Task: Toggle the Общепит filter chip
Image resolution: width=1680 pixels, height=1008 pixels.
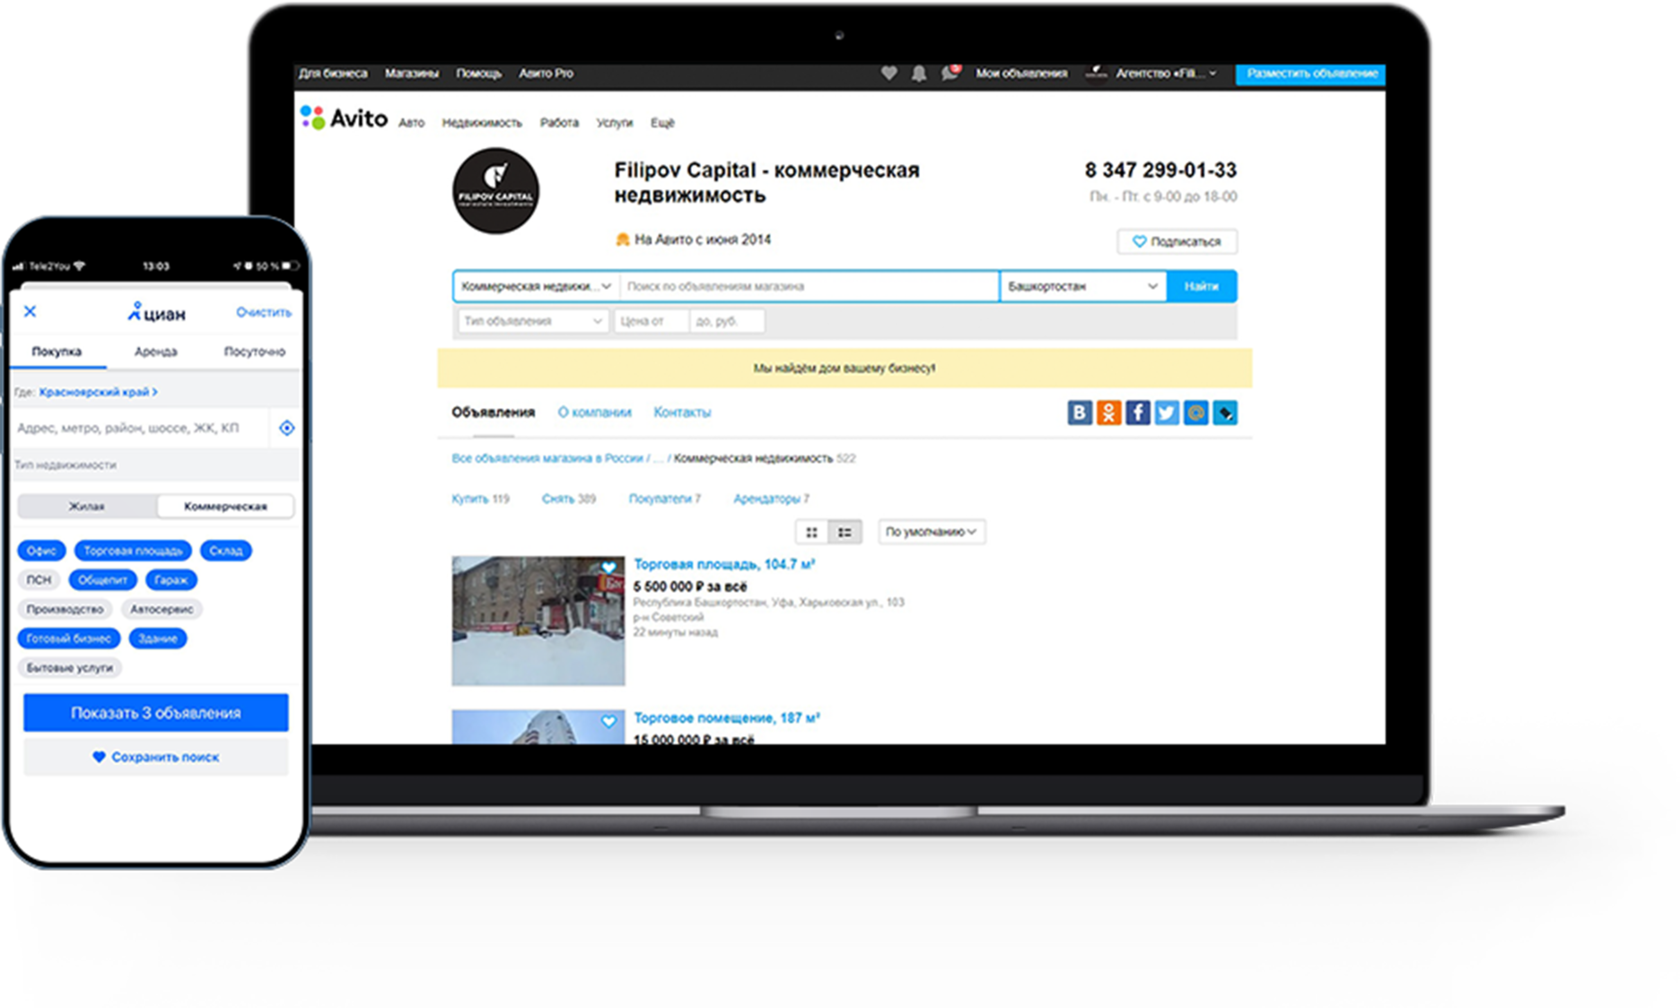Action: pyautogui.click(x=103, y=580)
